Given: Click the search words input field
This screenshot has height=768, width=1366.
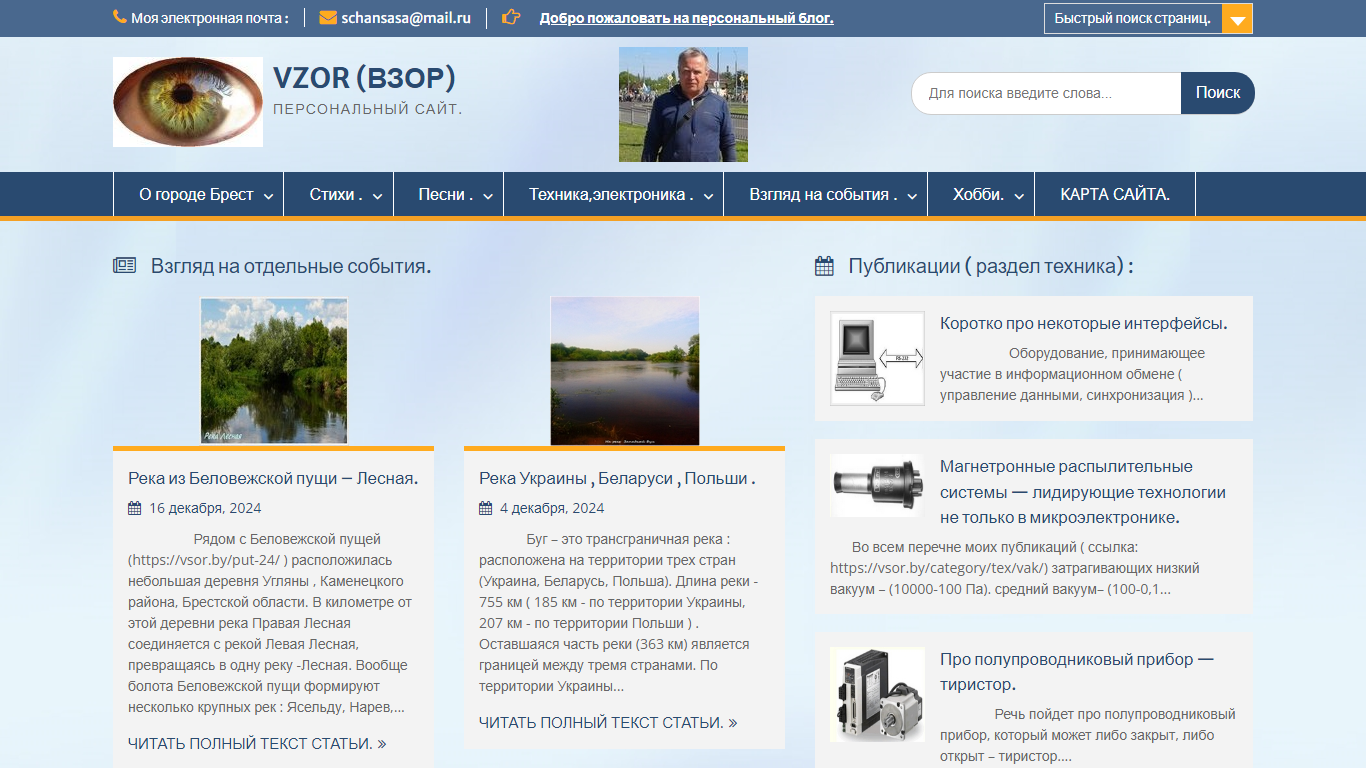Looking at the screenshot, I should [x=1046, y=93].
